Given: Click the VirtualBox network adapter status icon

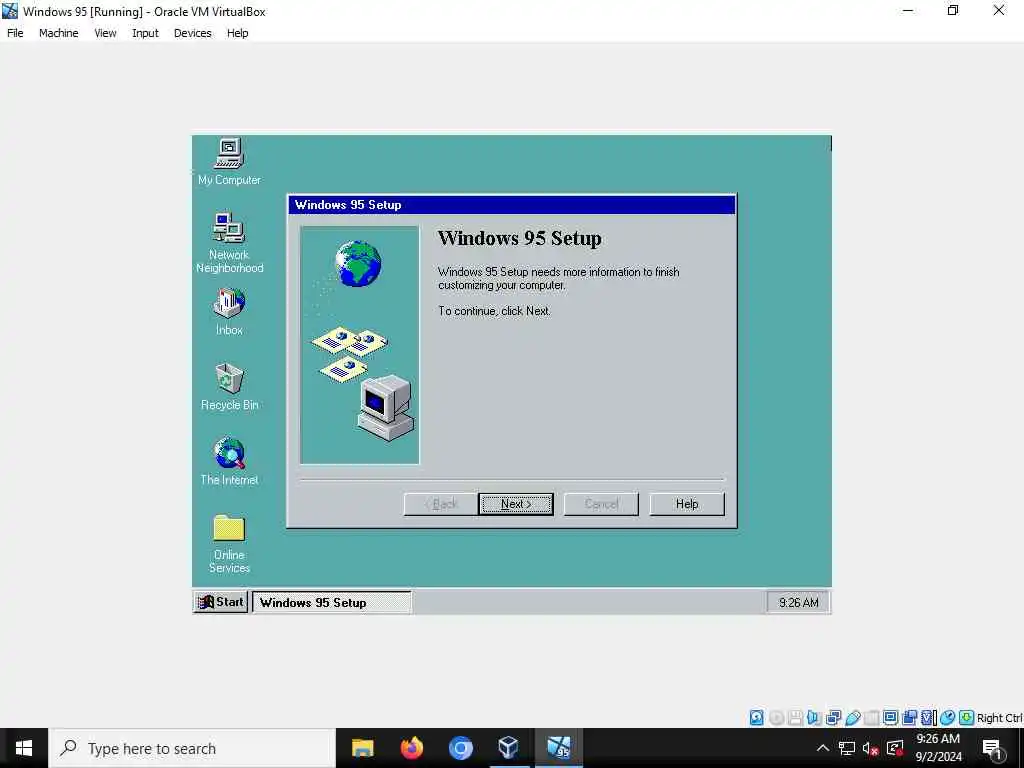Looking at the screenshot, I should click(x=833, y=718).
